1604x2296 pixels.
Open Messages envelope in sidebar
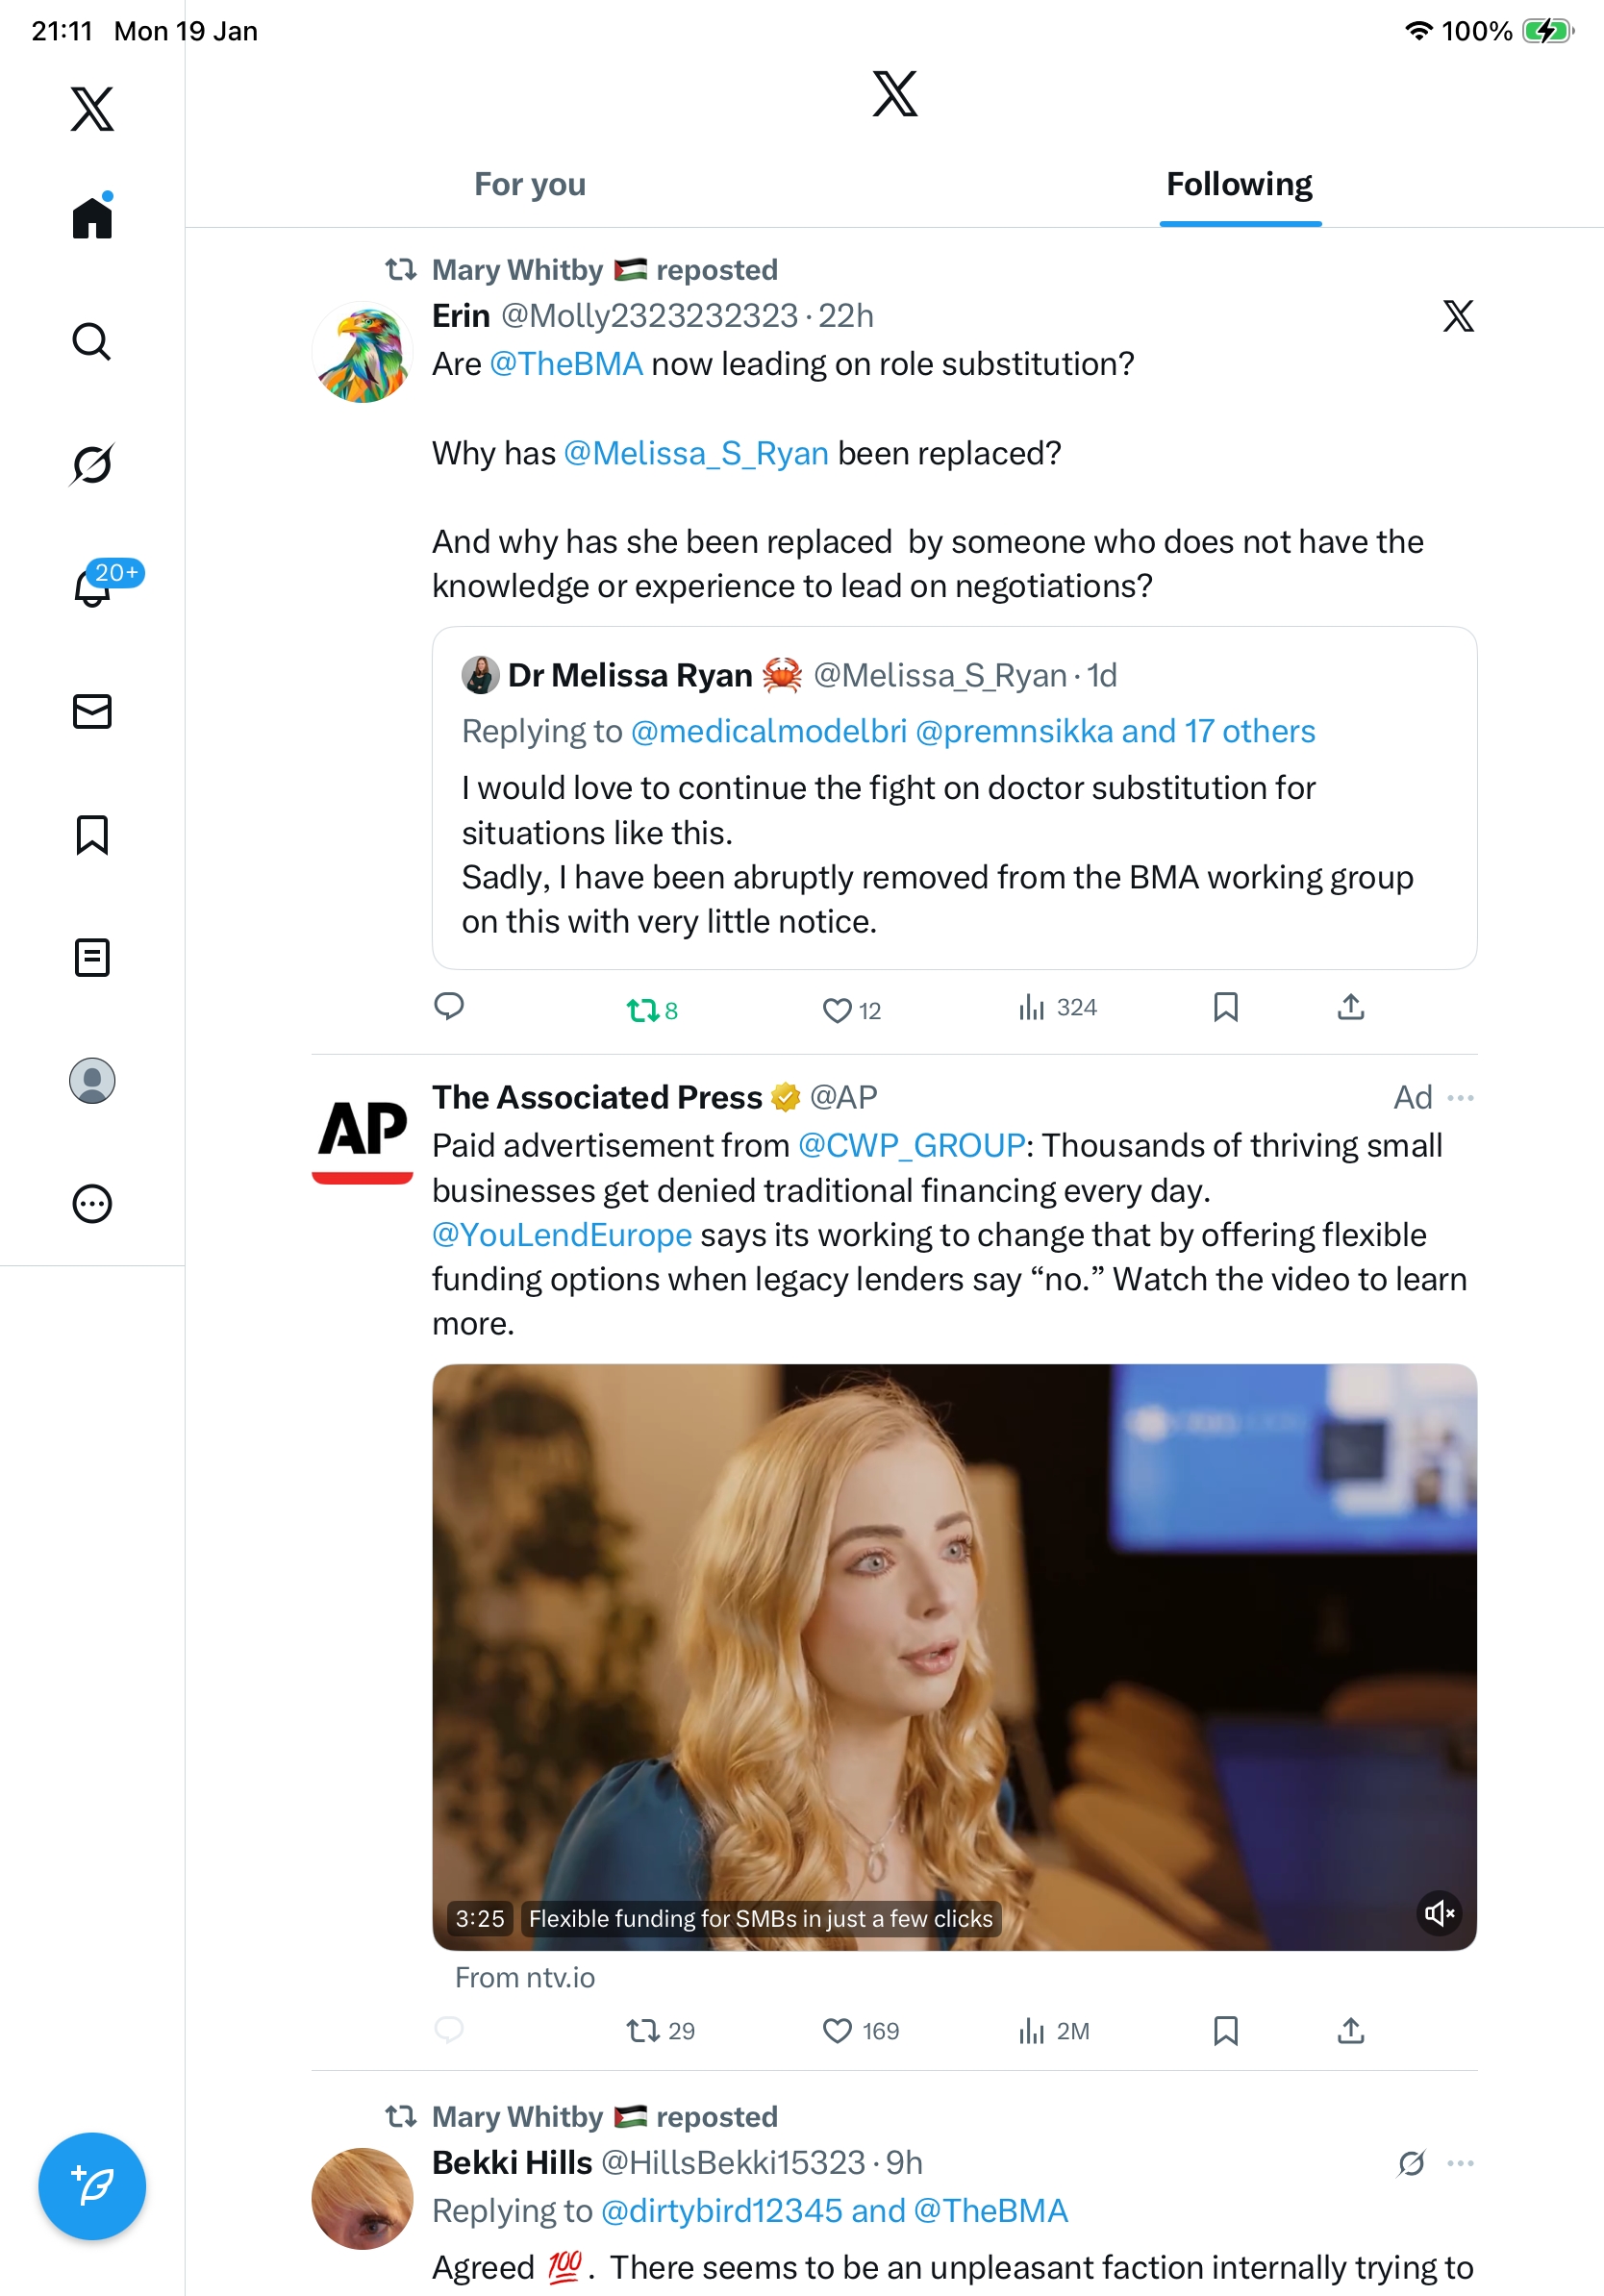coord(91,711)
